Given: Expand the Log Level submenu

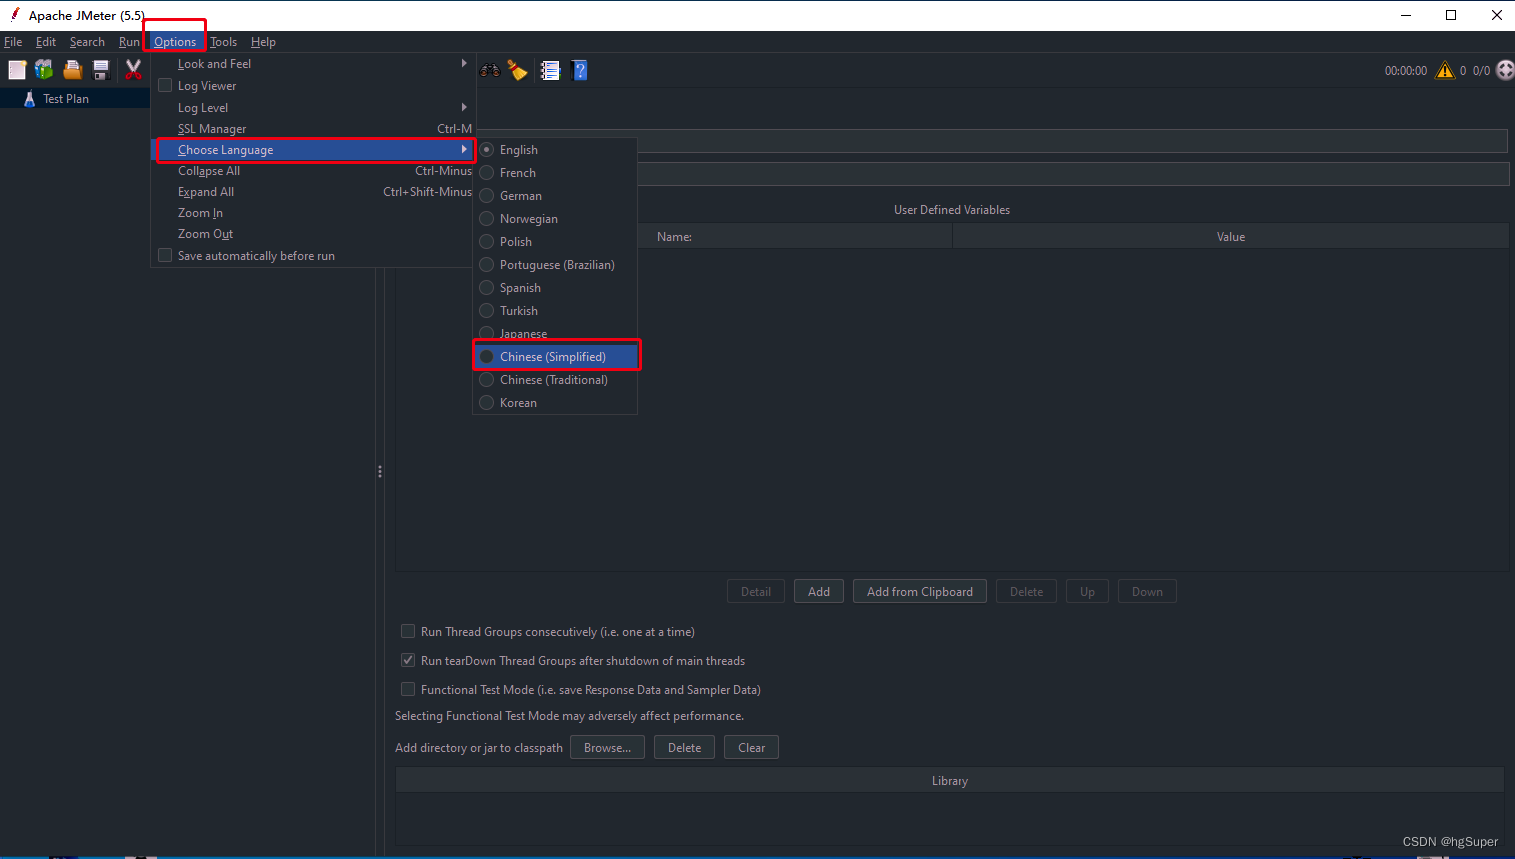Looking at the screenshot, I should (313, 108).
